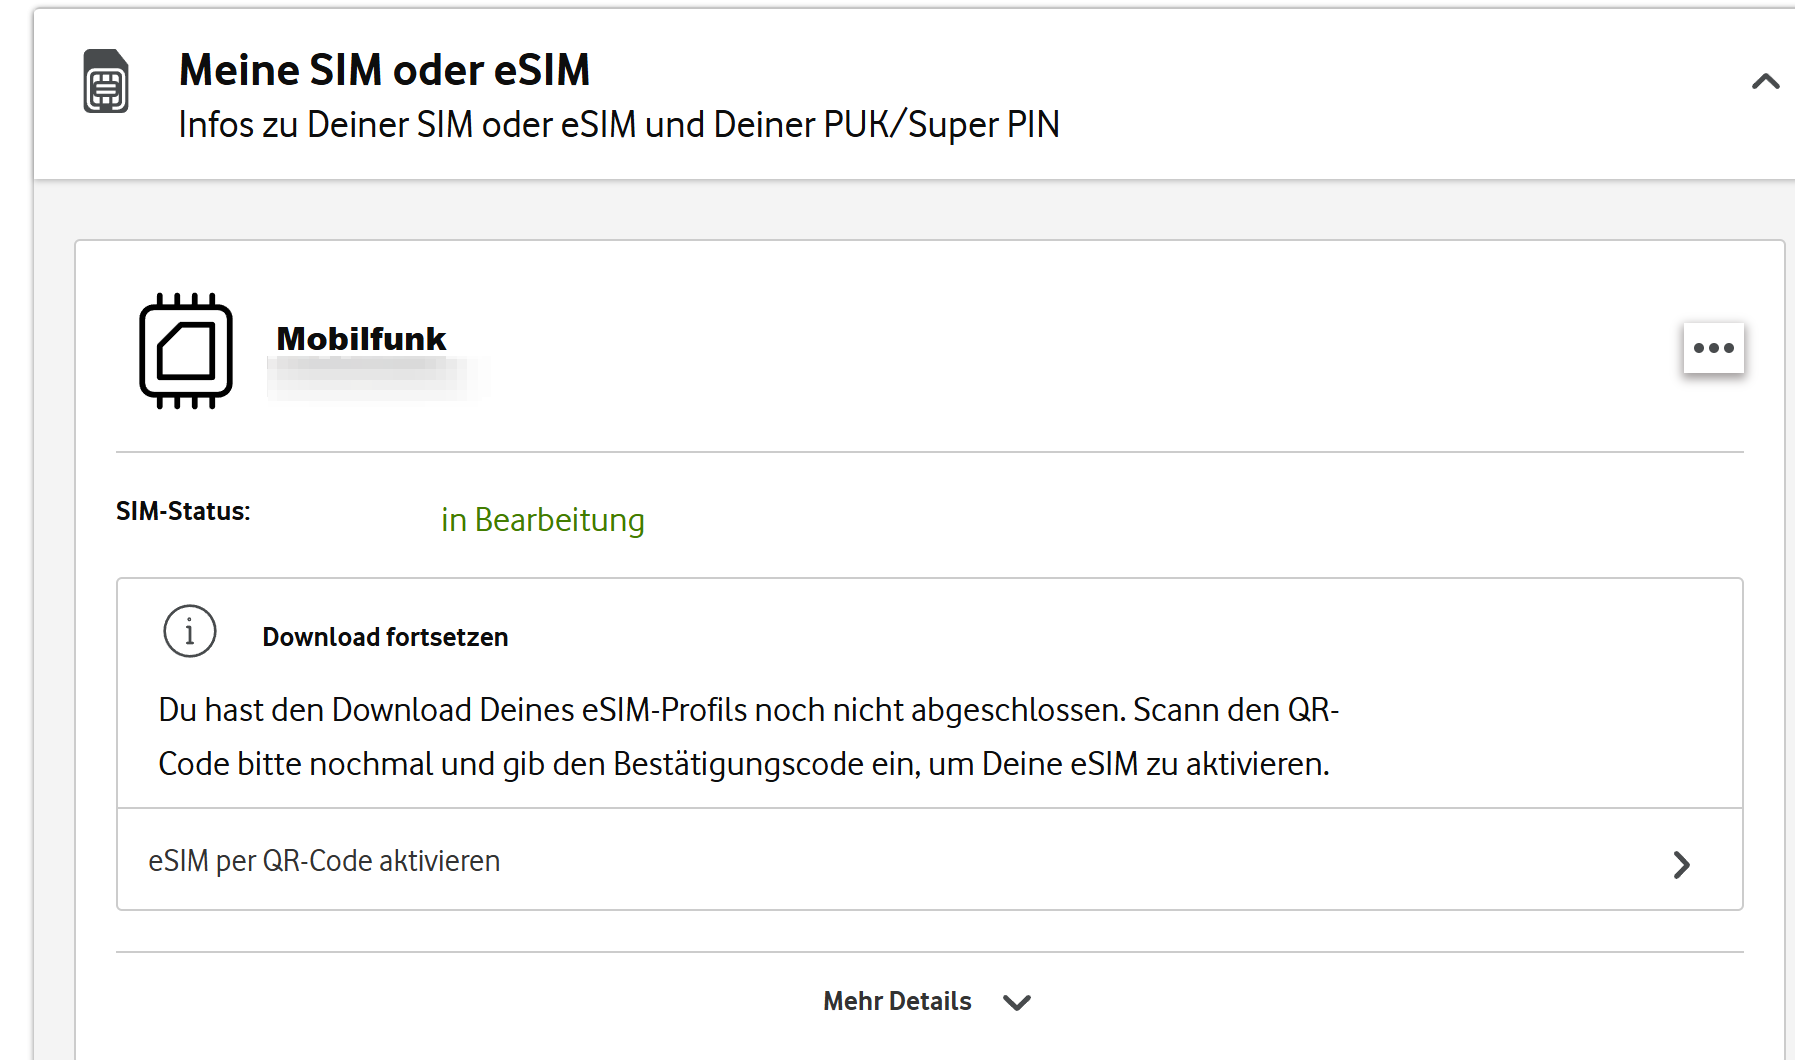The image size is (1795, 1060).
Task: Click the SIM-Status label
Action: [183, 511]
